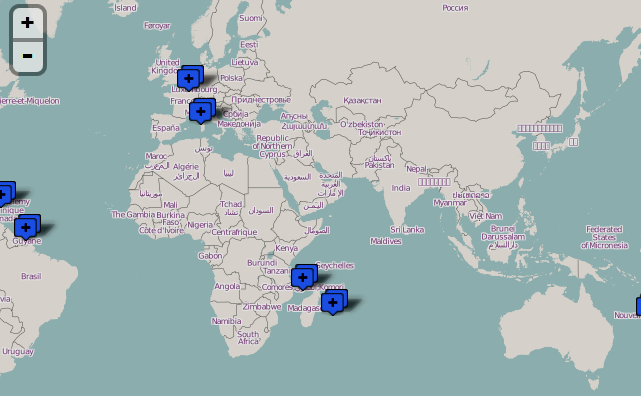The height and width of the screenshot is (396, 641).
Task: Click the South Africa label
Action: [248, 338]
